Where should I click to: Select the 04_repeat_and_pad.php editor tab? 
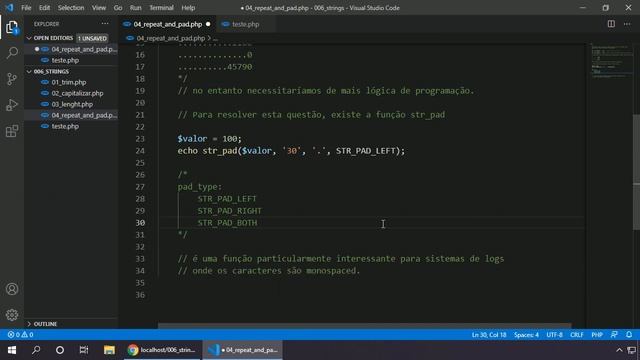(167, 24)
